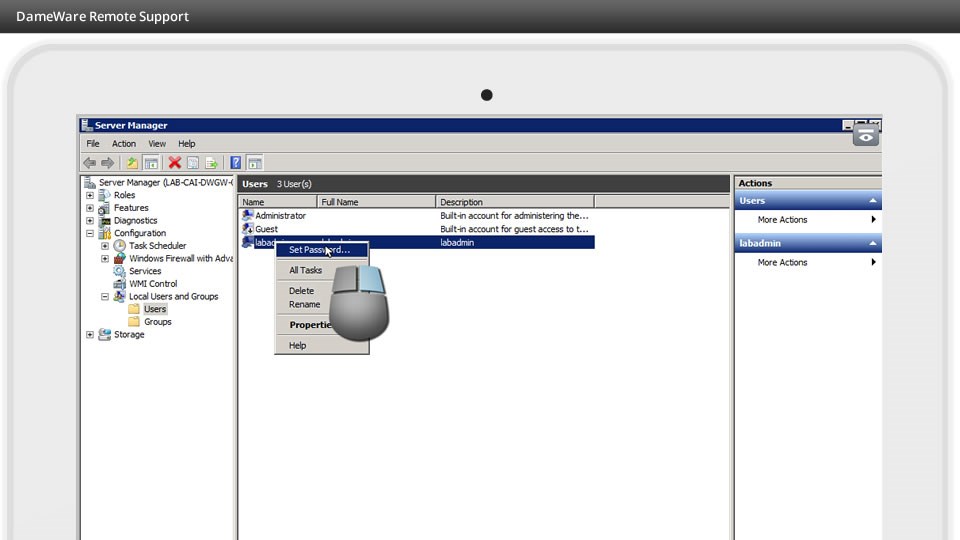Image resolution: width=960 pixels, height=540 pixels.
Task: Toggle the Show/Hide action pane icon
Action: [x=255, y=163]
